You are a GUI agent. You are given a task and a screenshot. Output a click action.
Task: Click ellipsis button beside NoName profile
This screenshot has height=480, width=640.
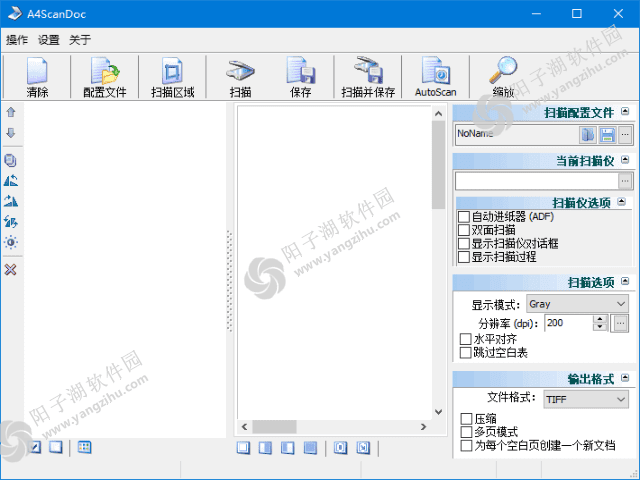pos(625,135)
